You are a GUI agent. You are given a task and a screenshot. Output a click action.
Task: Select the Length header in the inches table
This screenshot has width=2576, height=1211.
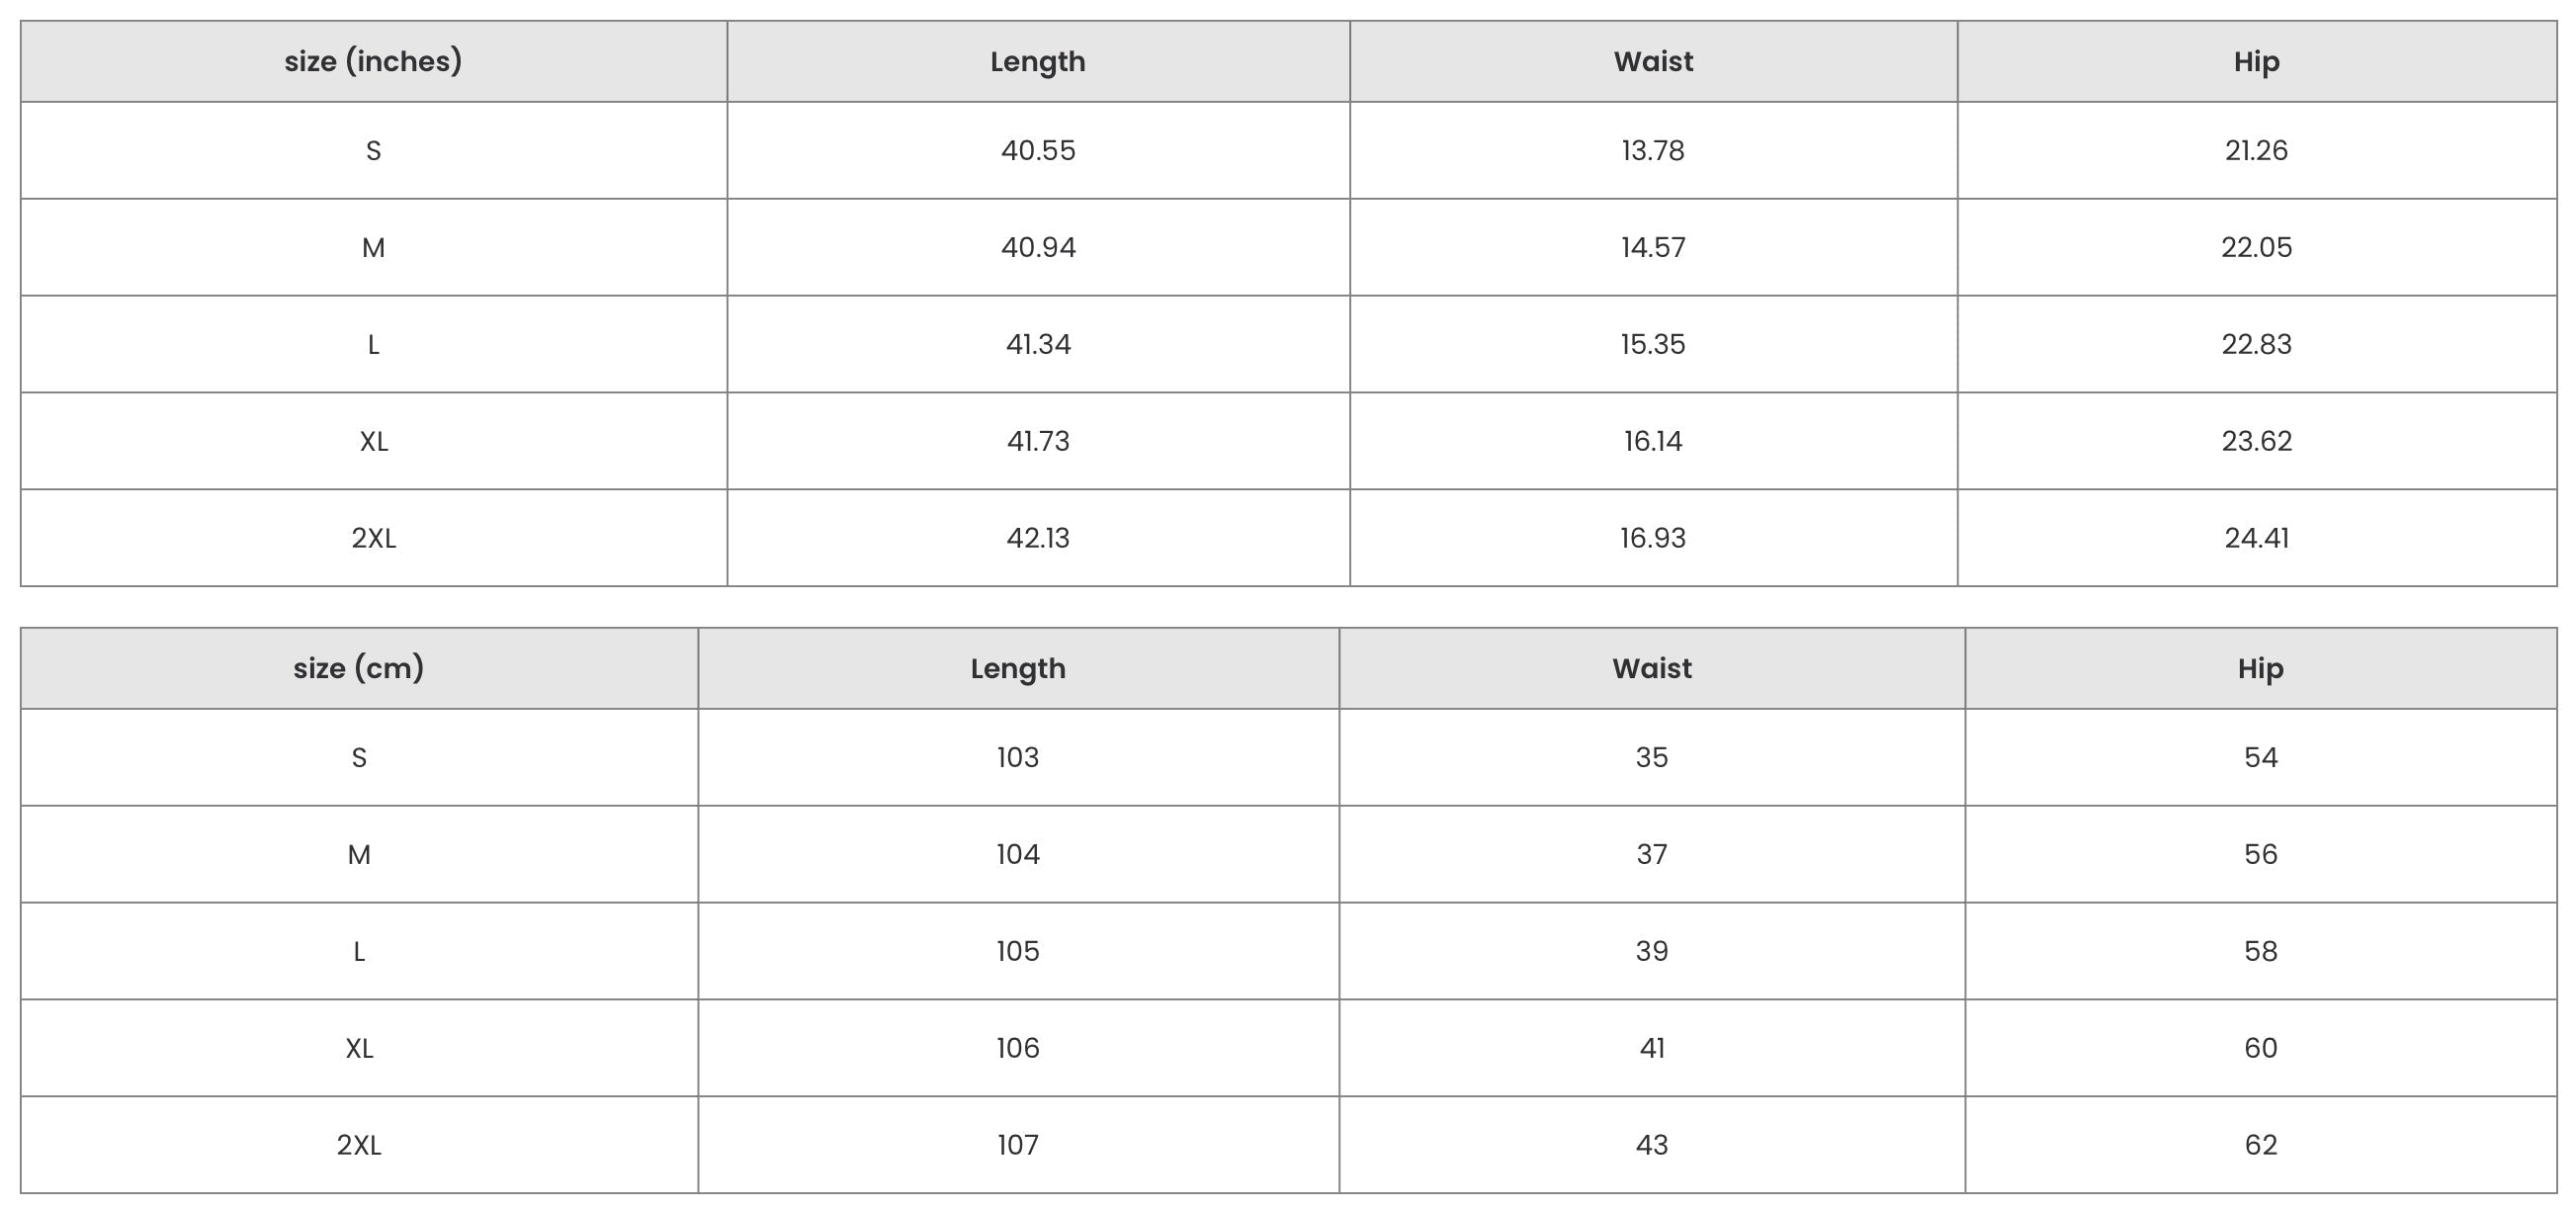point(1037,62)
